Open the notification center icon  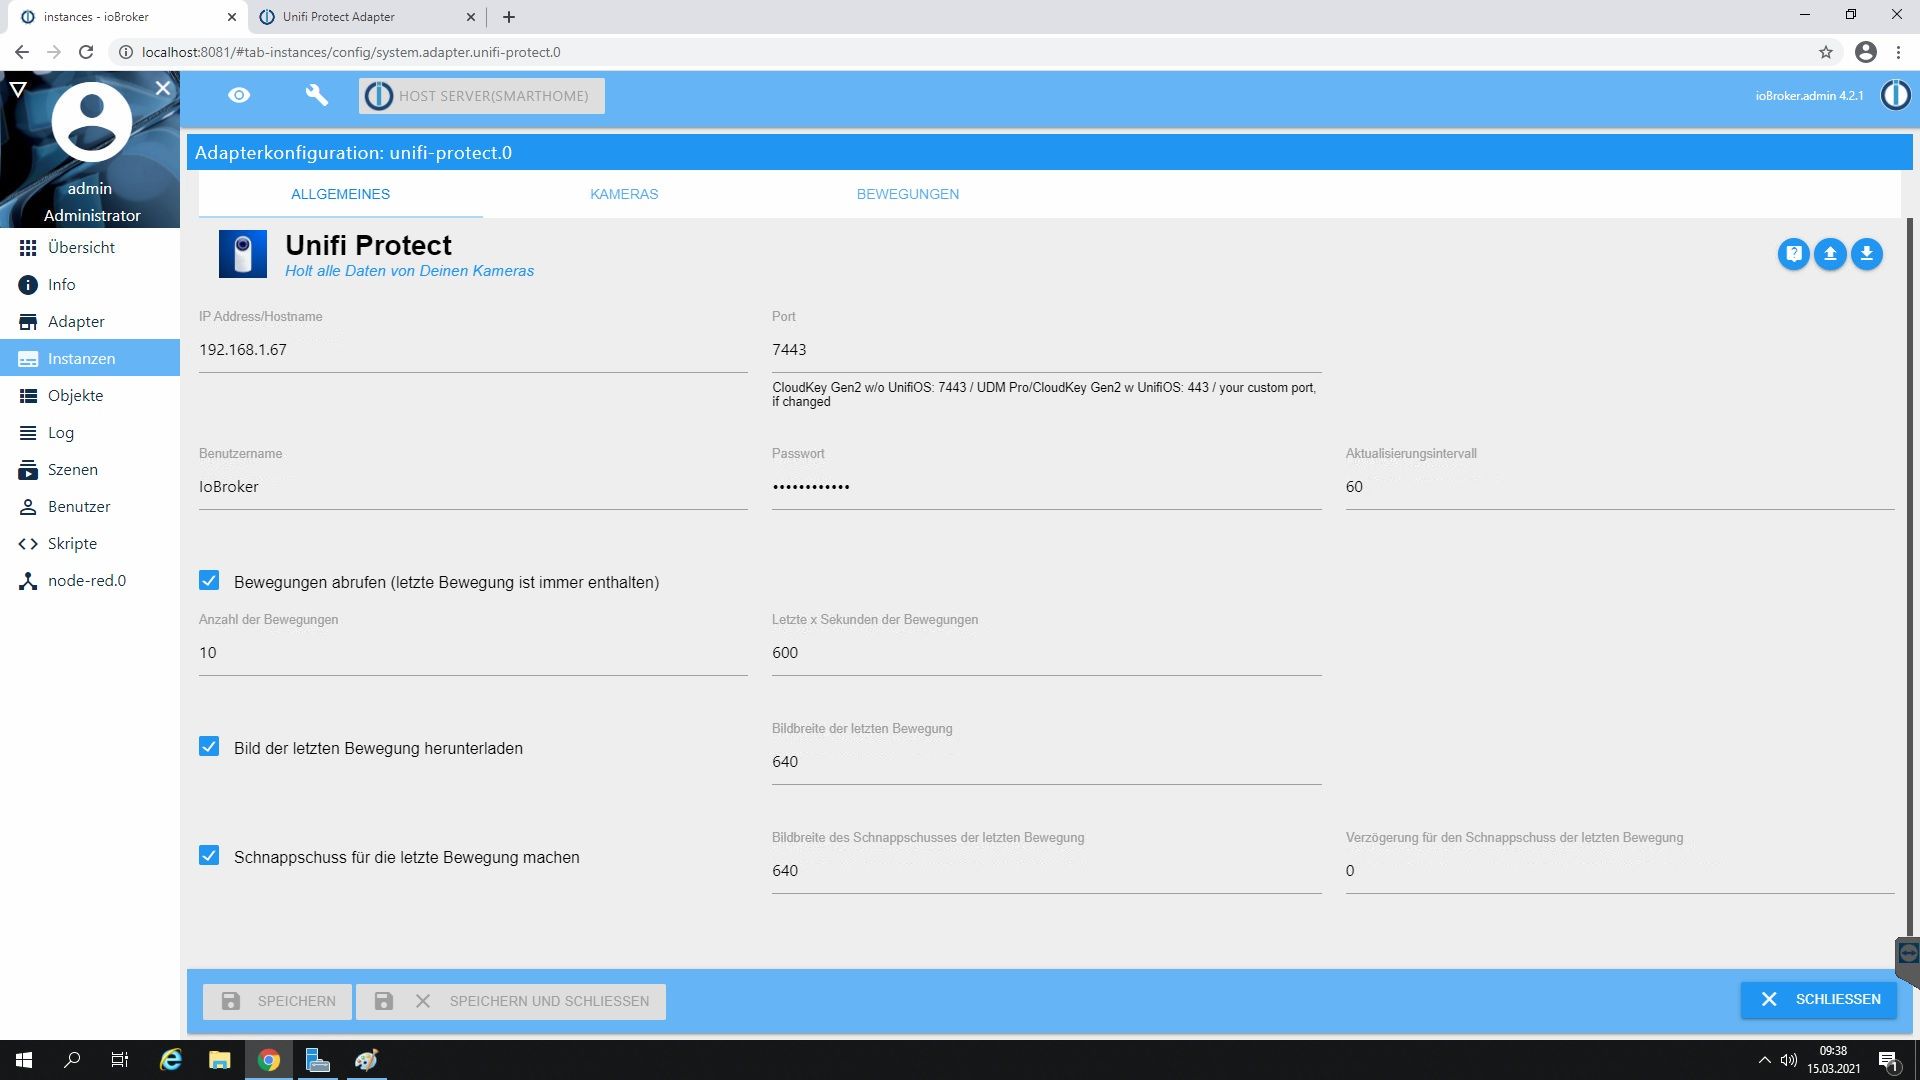(x=1888, y=1060)
